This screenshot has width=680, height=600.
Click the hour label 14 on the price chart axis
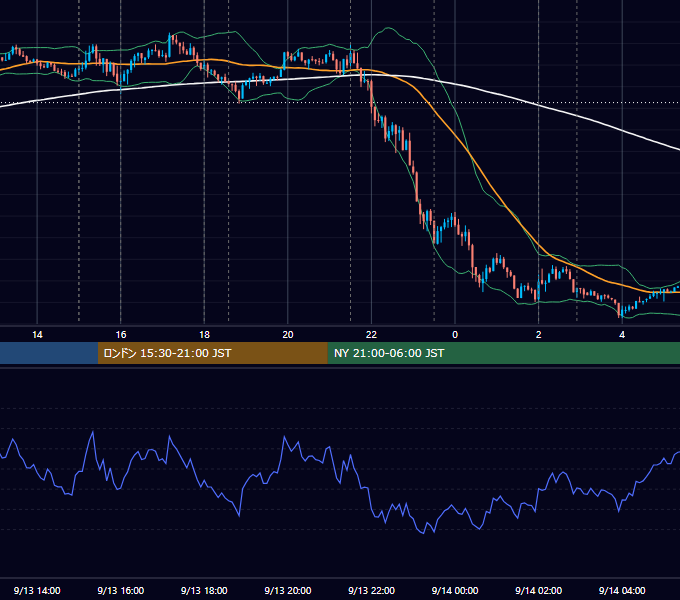pos(37,335)
